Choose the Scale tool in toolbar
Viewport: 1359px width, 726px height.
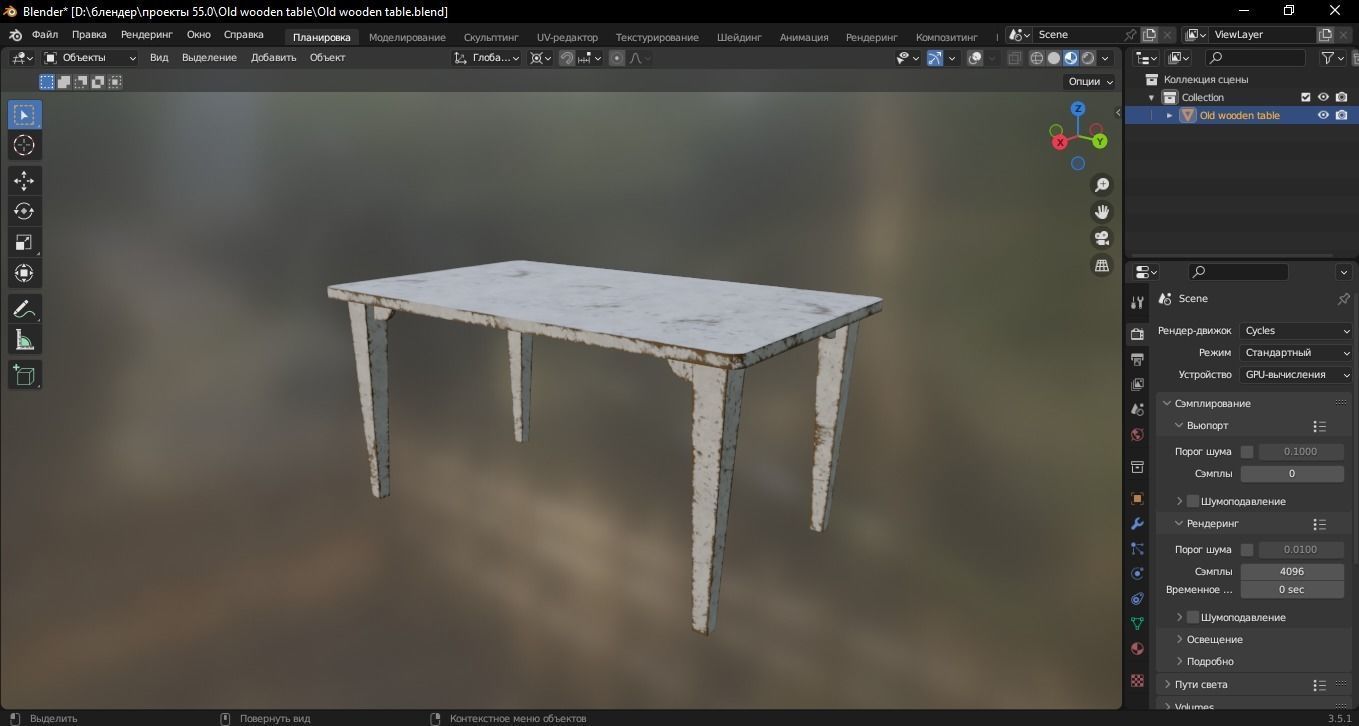pos(24,242)
